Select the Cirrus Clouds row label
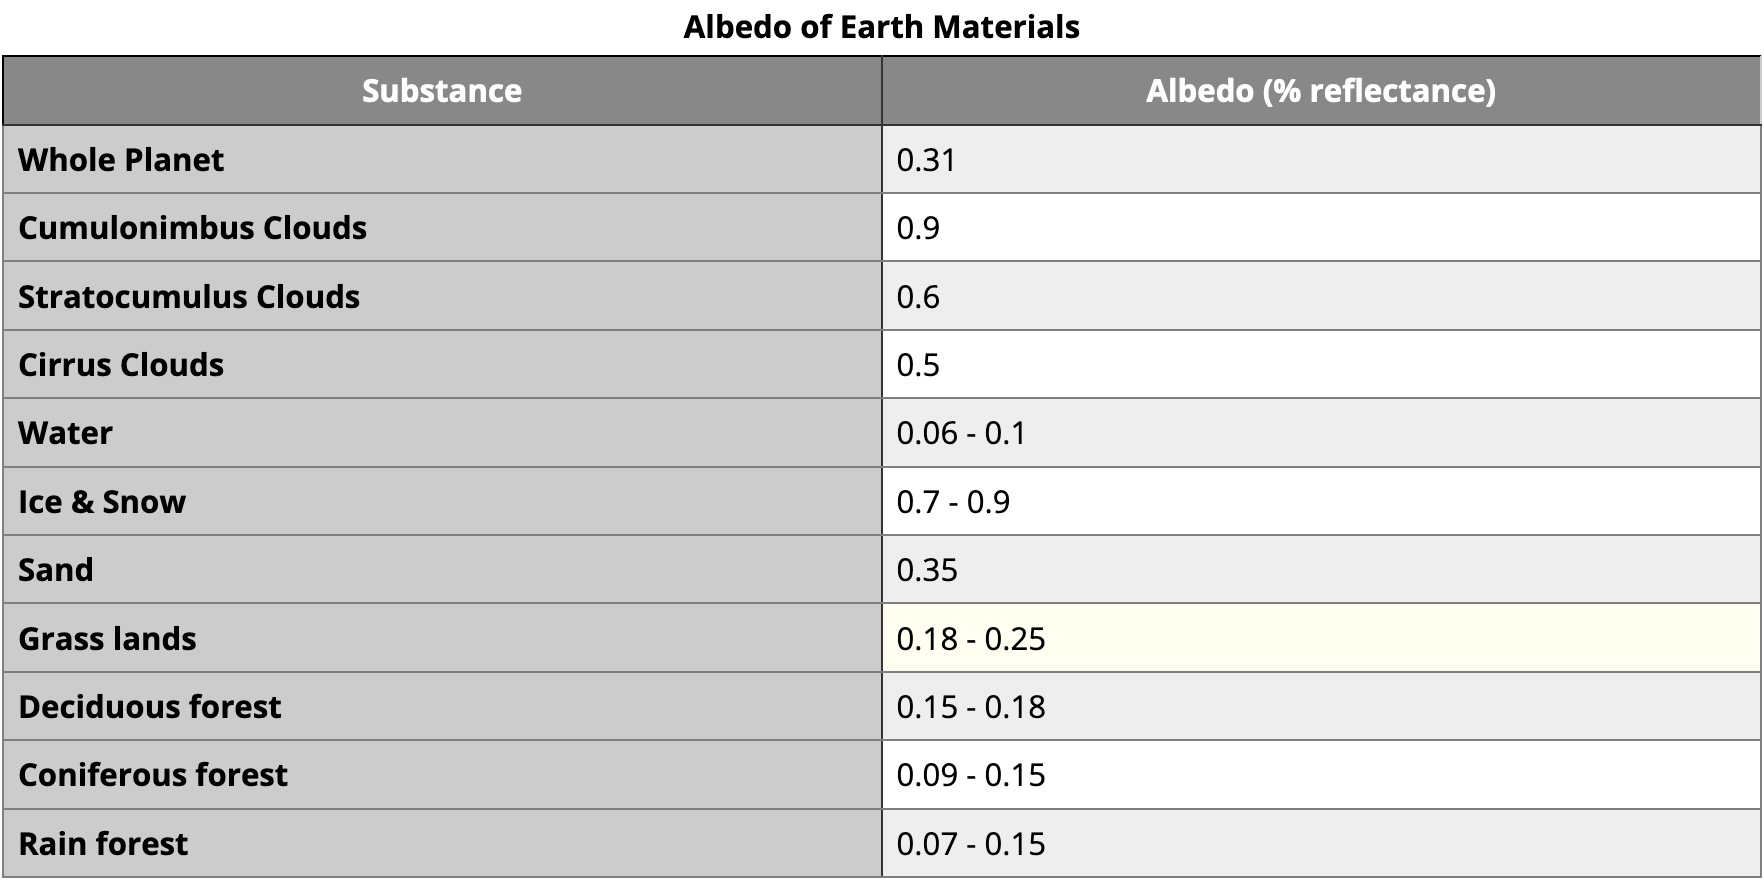 click(121, 365)
